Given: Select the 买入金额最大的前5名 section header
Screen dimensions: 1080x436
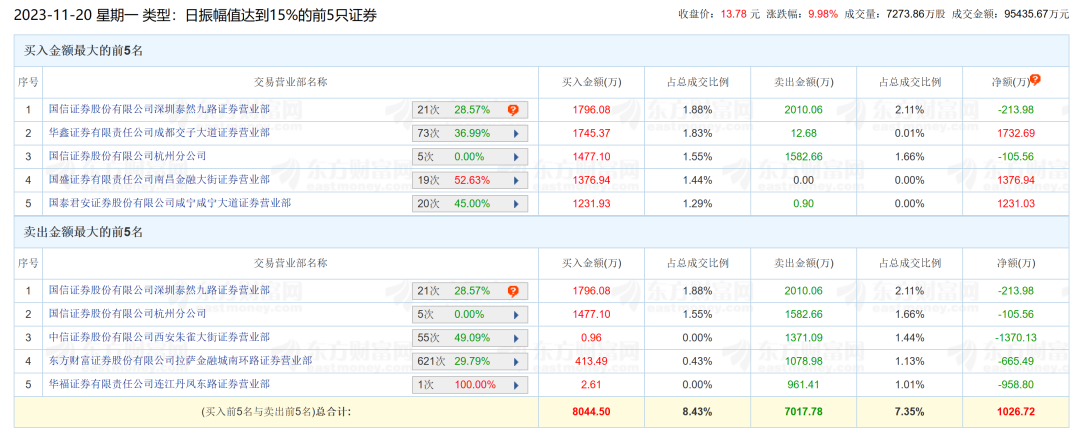Looking at the screenshot, I should pyautogui.click(x=540, y=50).
